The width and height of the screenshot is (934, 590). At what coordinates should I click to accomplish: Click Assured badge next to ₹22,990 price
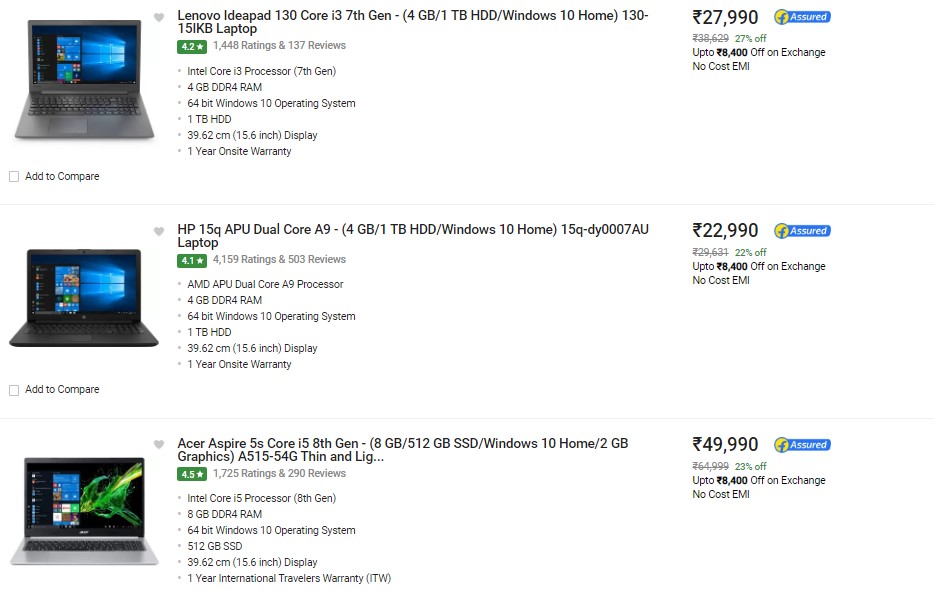802,231
